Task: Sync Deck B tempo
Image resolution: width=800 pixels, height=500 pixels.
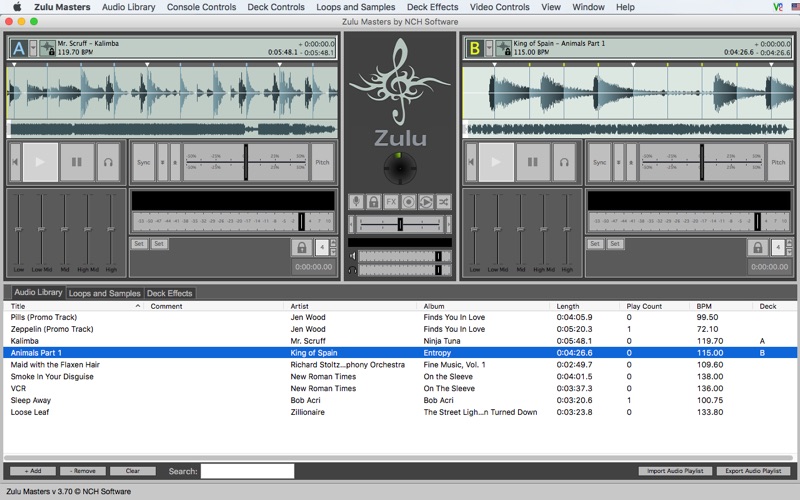Action: [599, 162]
